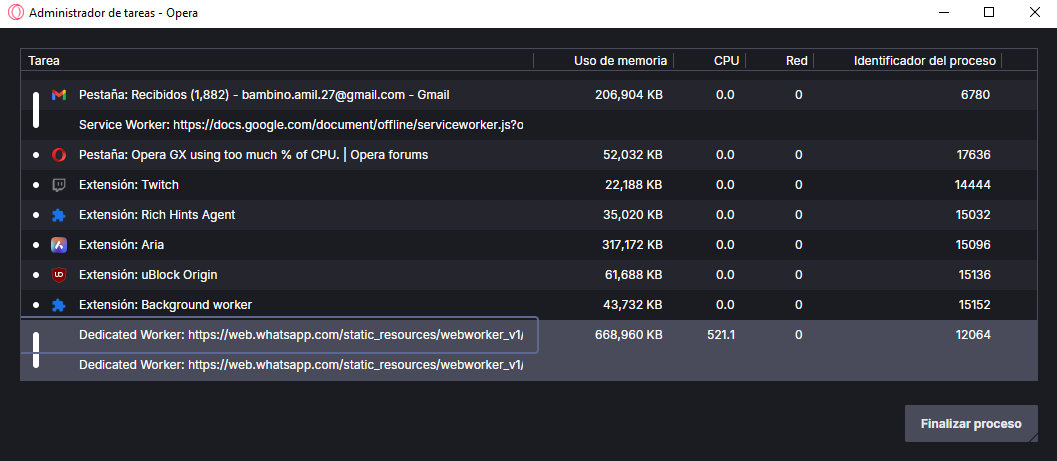End the selected process with Finalizar proceso
Image resolution: width=1057 pixels, height=461 pixels.
coord(971,424)
